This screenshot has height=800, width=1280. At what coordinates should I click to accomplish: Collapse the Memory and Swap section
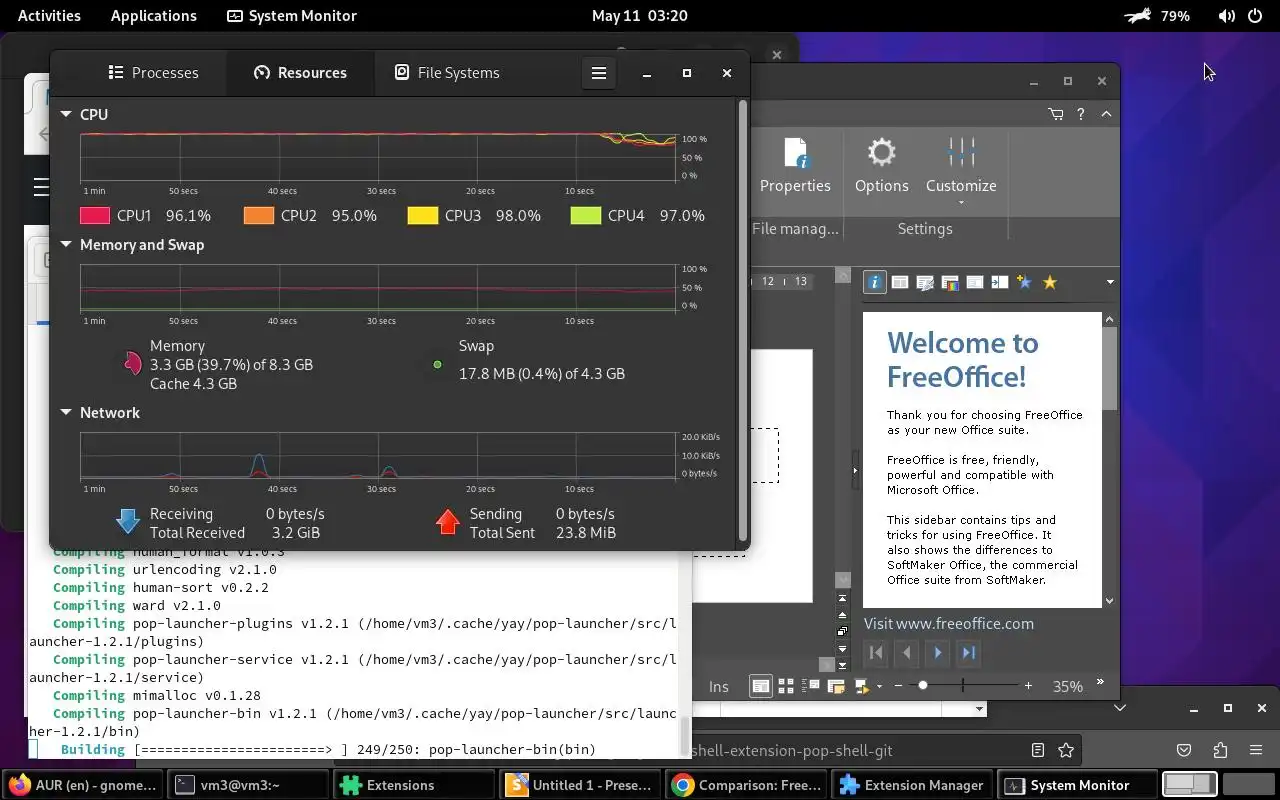click(x=66, y=245)
